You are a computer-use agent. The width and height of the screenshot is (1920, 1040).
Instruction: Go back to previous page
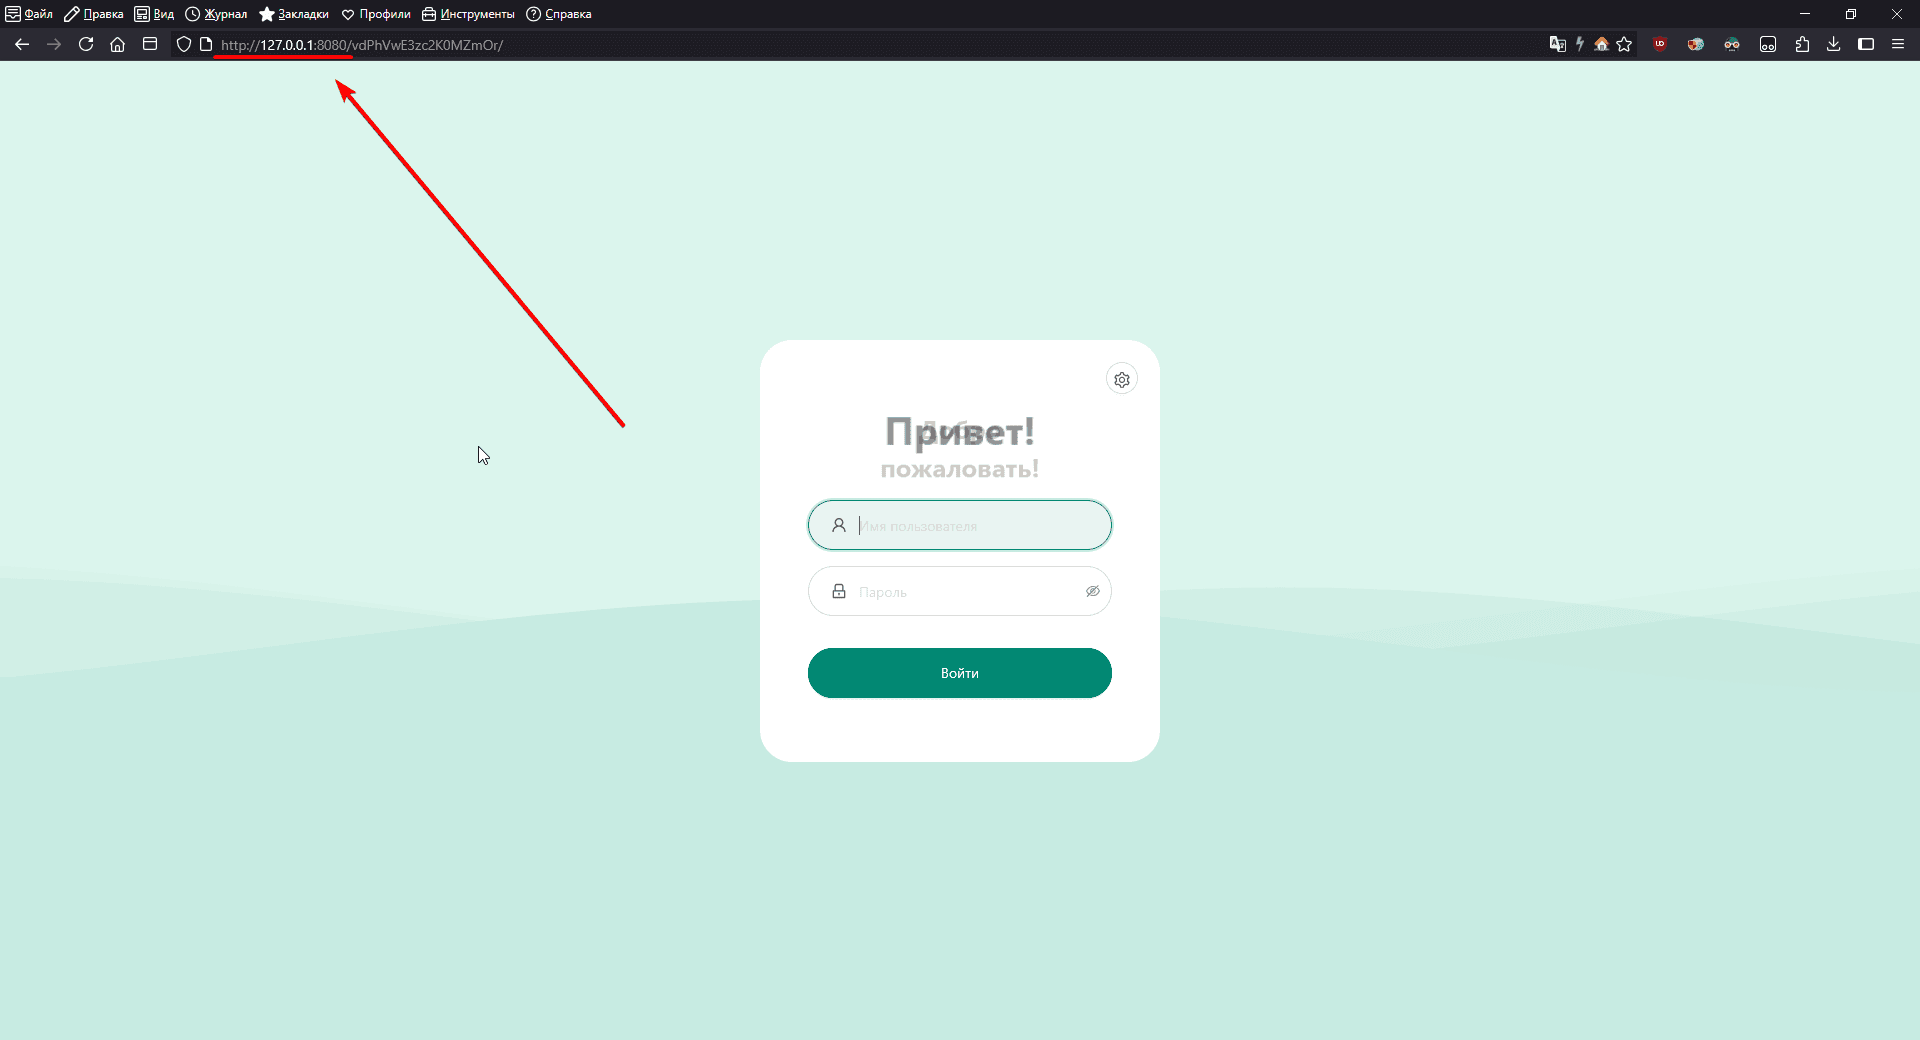[22, 44]
